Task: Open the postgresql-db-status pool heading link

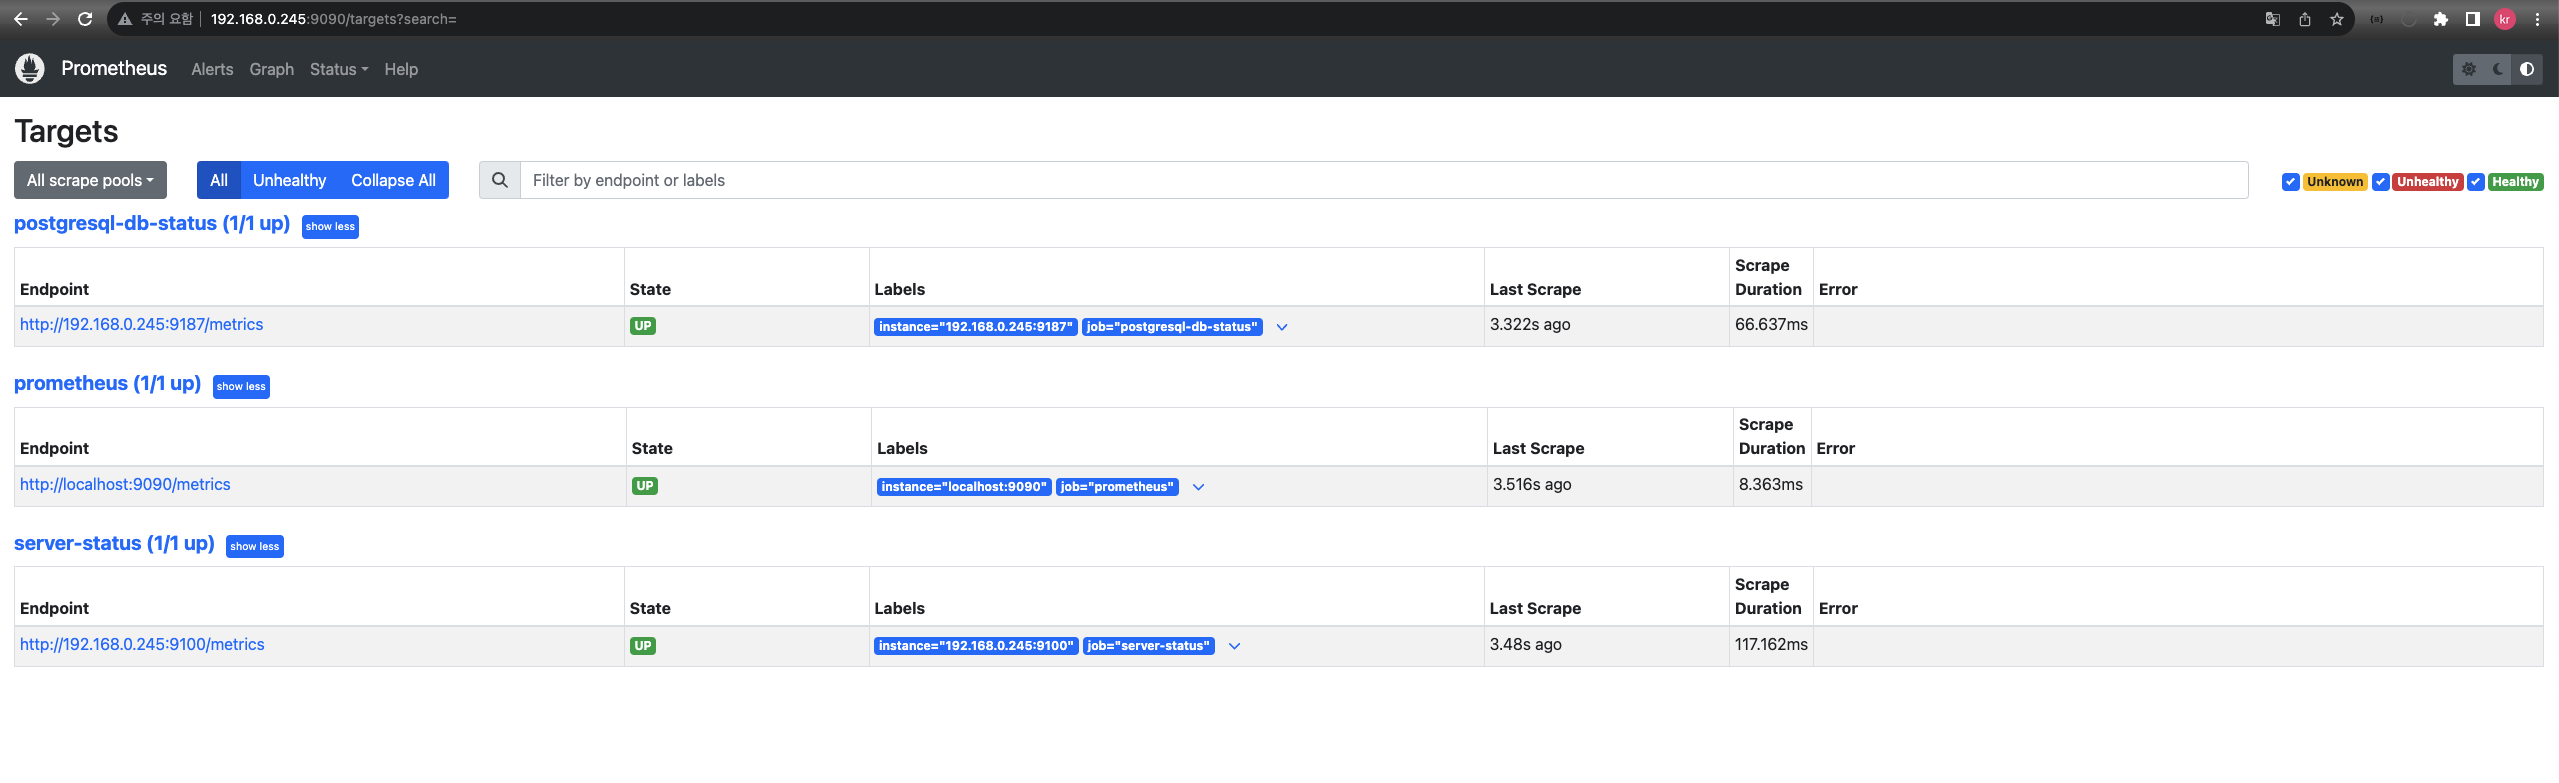Action: pos(152,224)
